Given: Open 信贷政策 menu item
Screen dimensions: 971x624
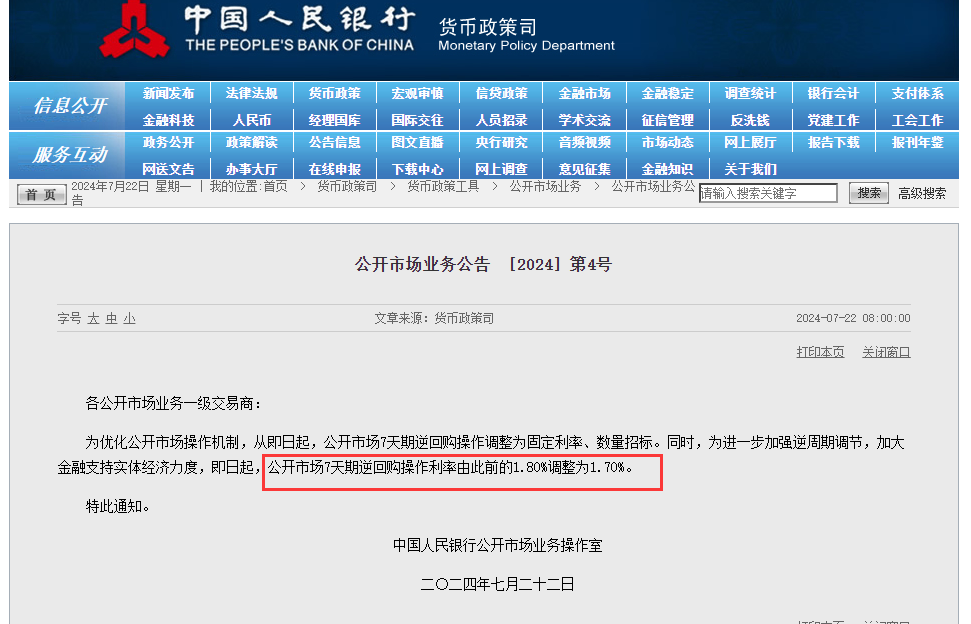Looking at the screenshot, I should point(502,93).
